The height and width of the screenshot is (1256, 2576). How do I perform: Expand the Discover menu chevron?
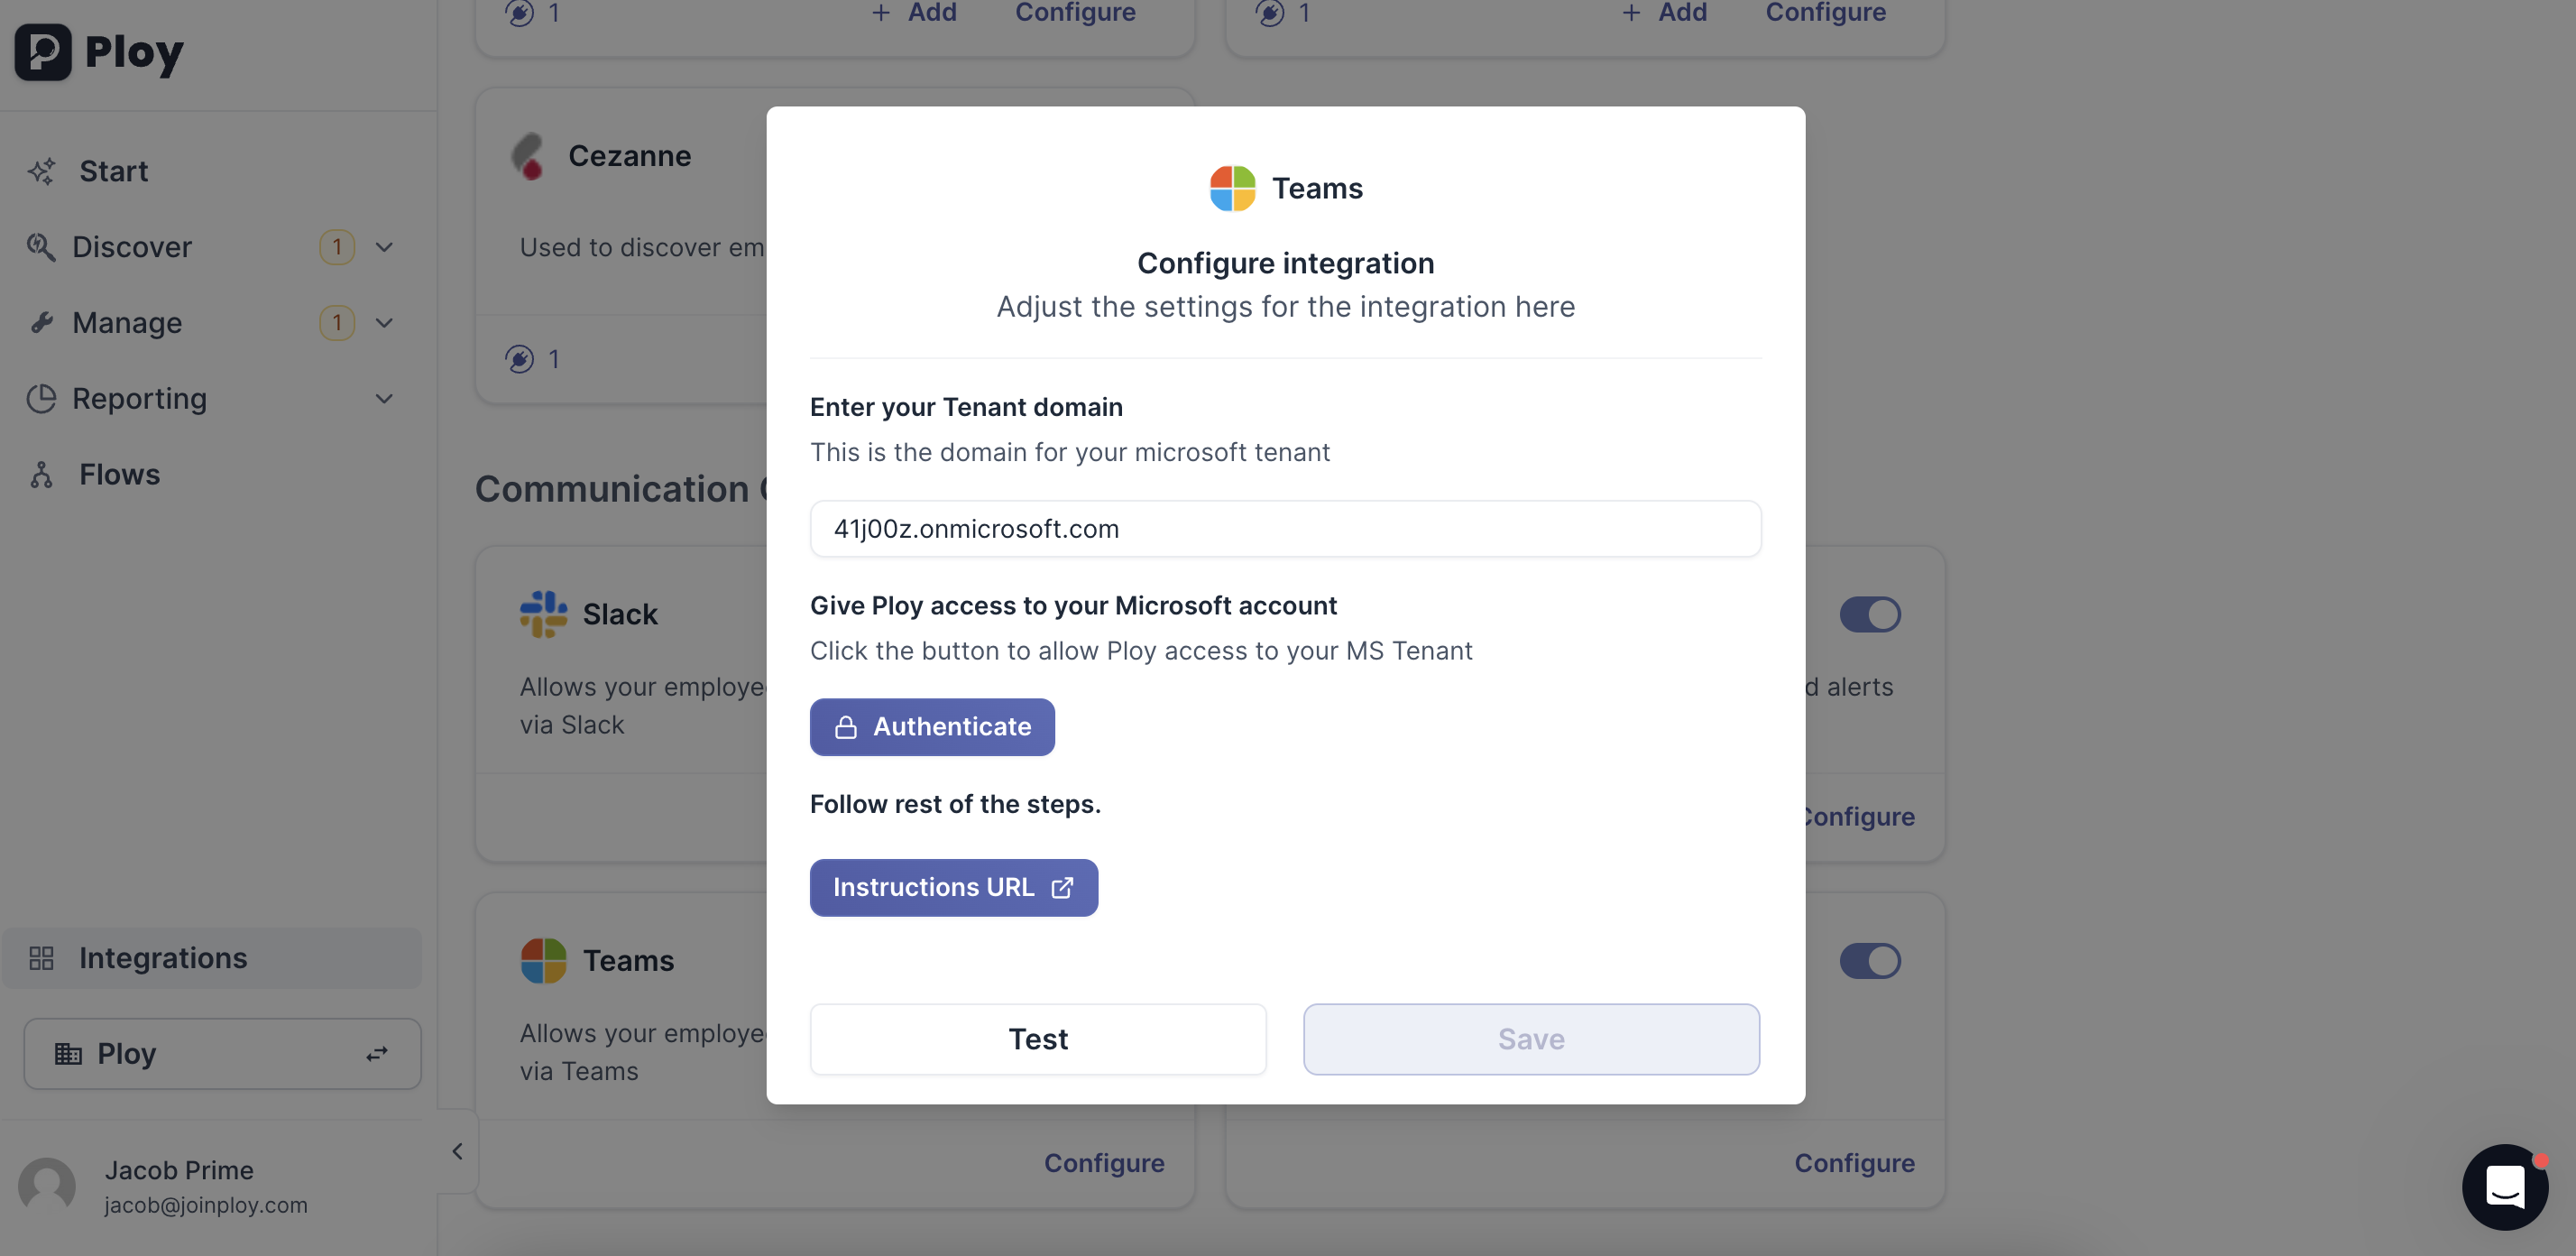[384, 247]
